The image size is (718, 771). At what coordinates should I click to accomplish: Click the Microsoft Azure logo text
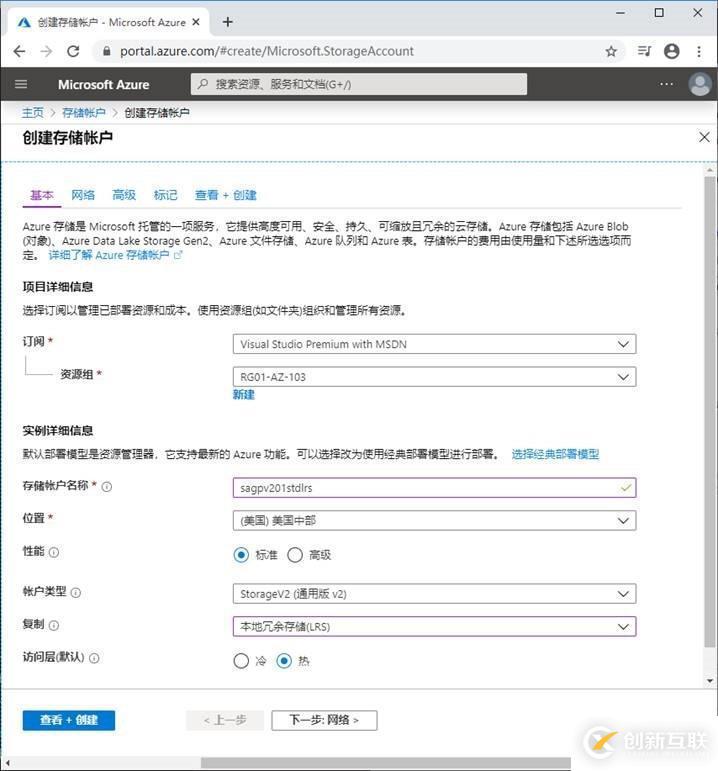103,85
